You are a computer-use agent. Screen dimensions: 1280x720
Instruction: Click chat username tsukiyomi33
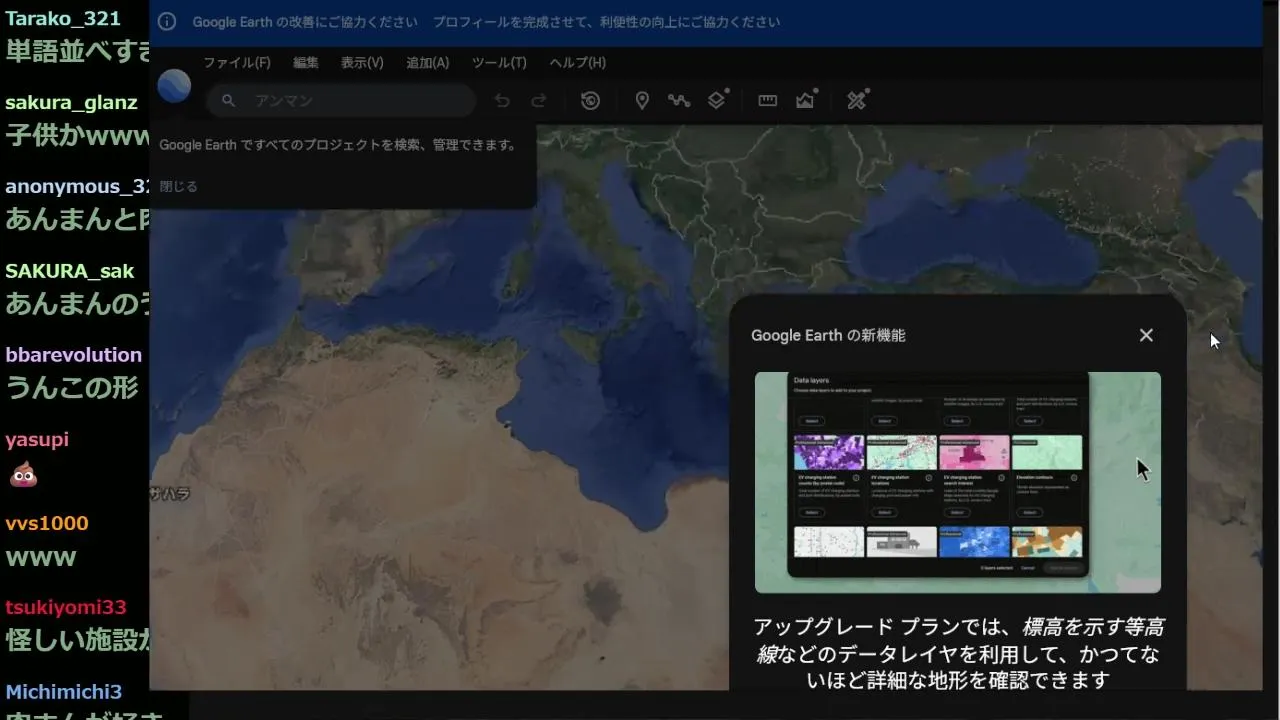[66, 607]
